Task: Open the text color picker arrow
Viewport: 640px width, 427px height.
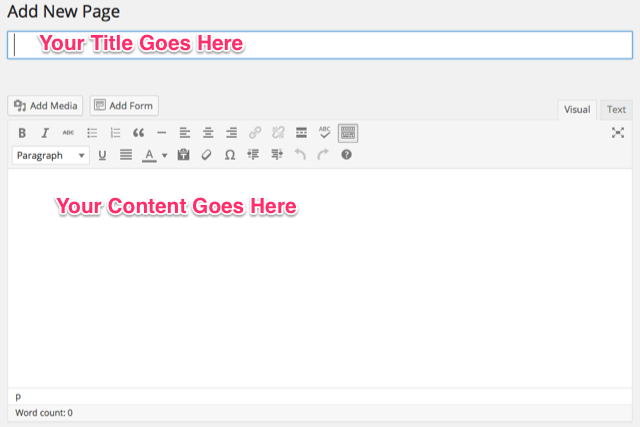Action: [x=164, y=156]
